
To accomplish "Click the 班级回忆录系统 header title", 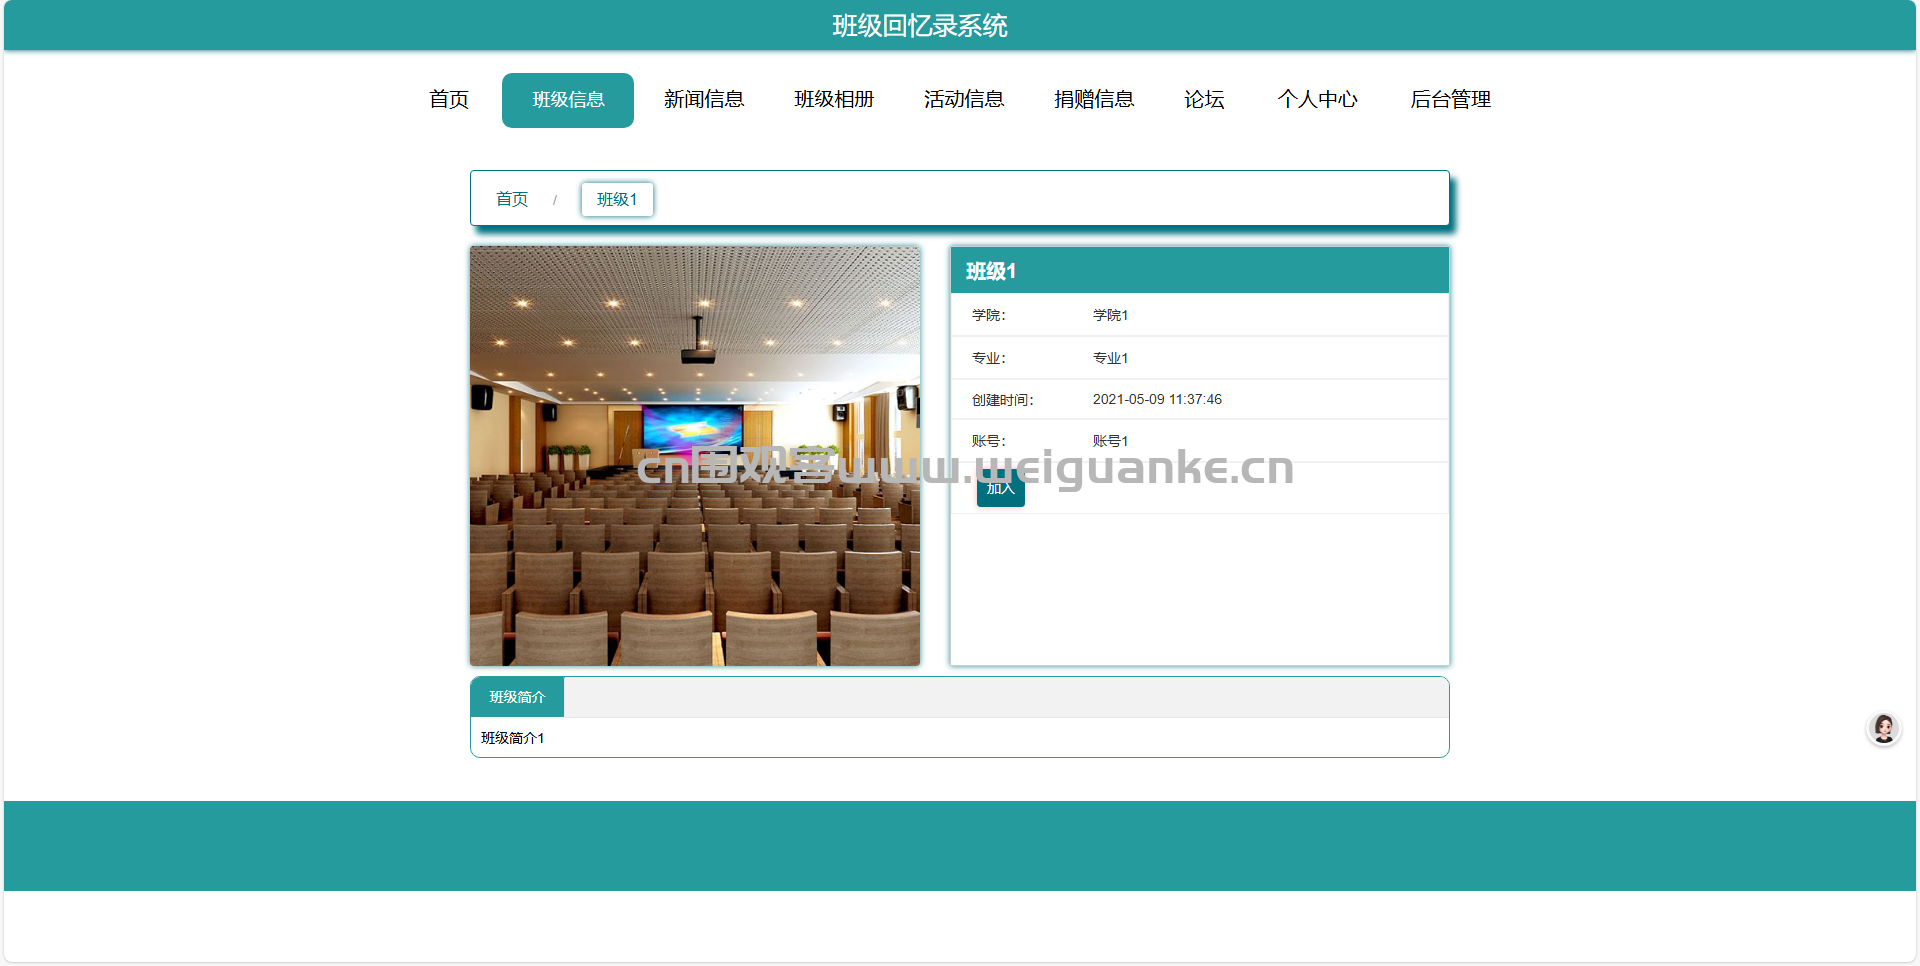I will click(920, 26).
